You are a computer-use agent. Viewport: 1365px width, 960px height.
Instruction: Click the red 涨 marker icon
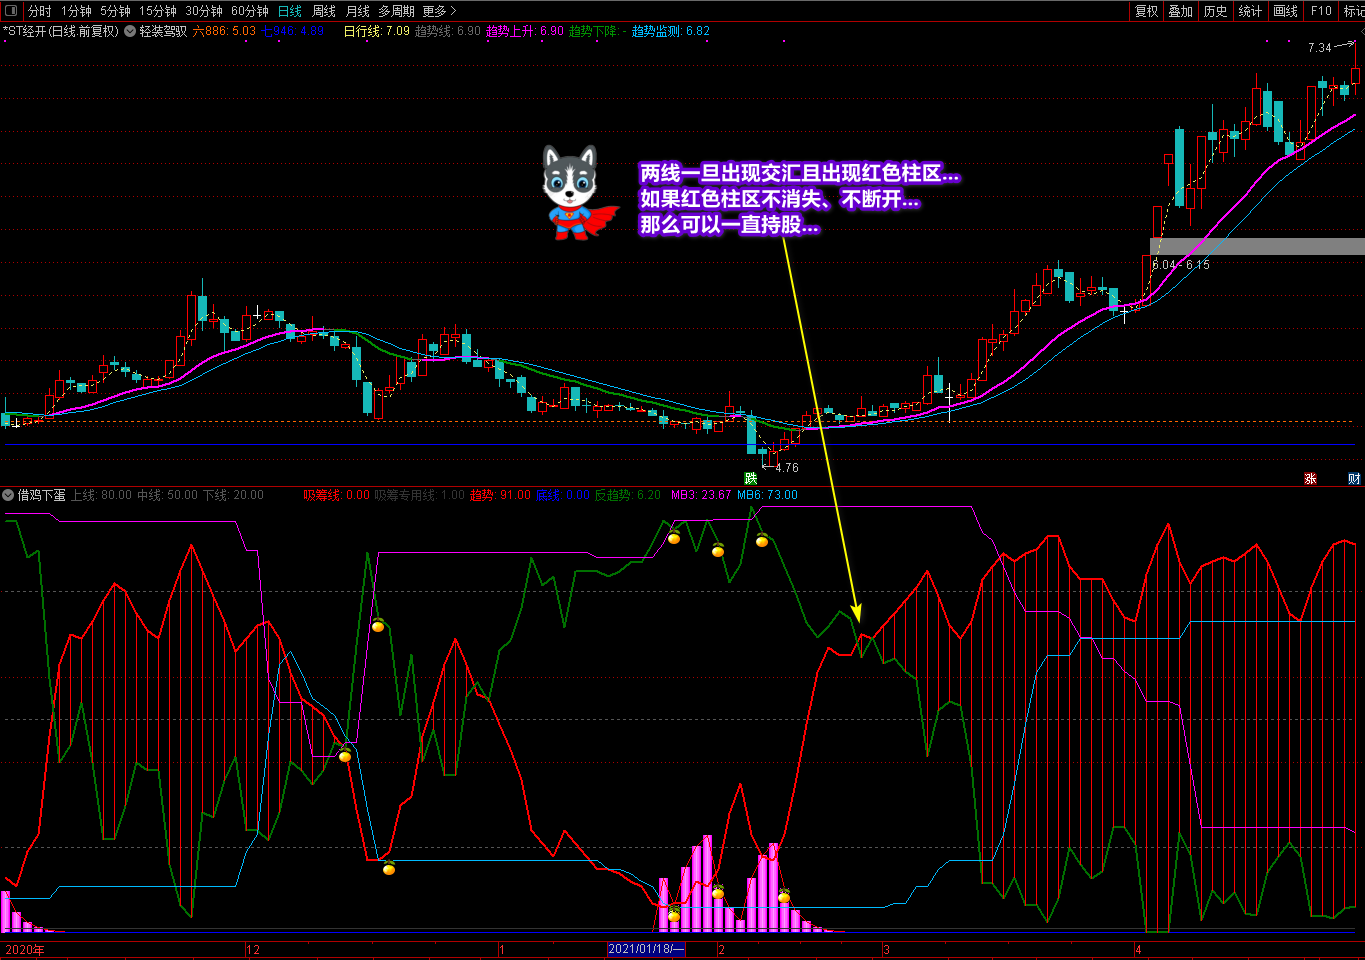(1310, 479)
